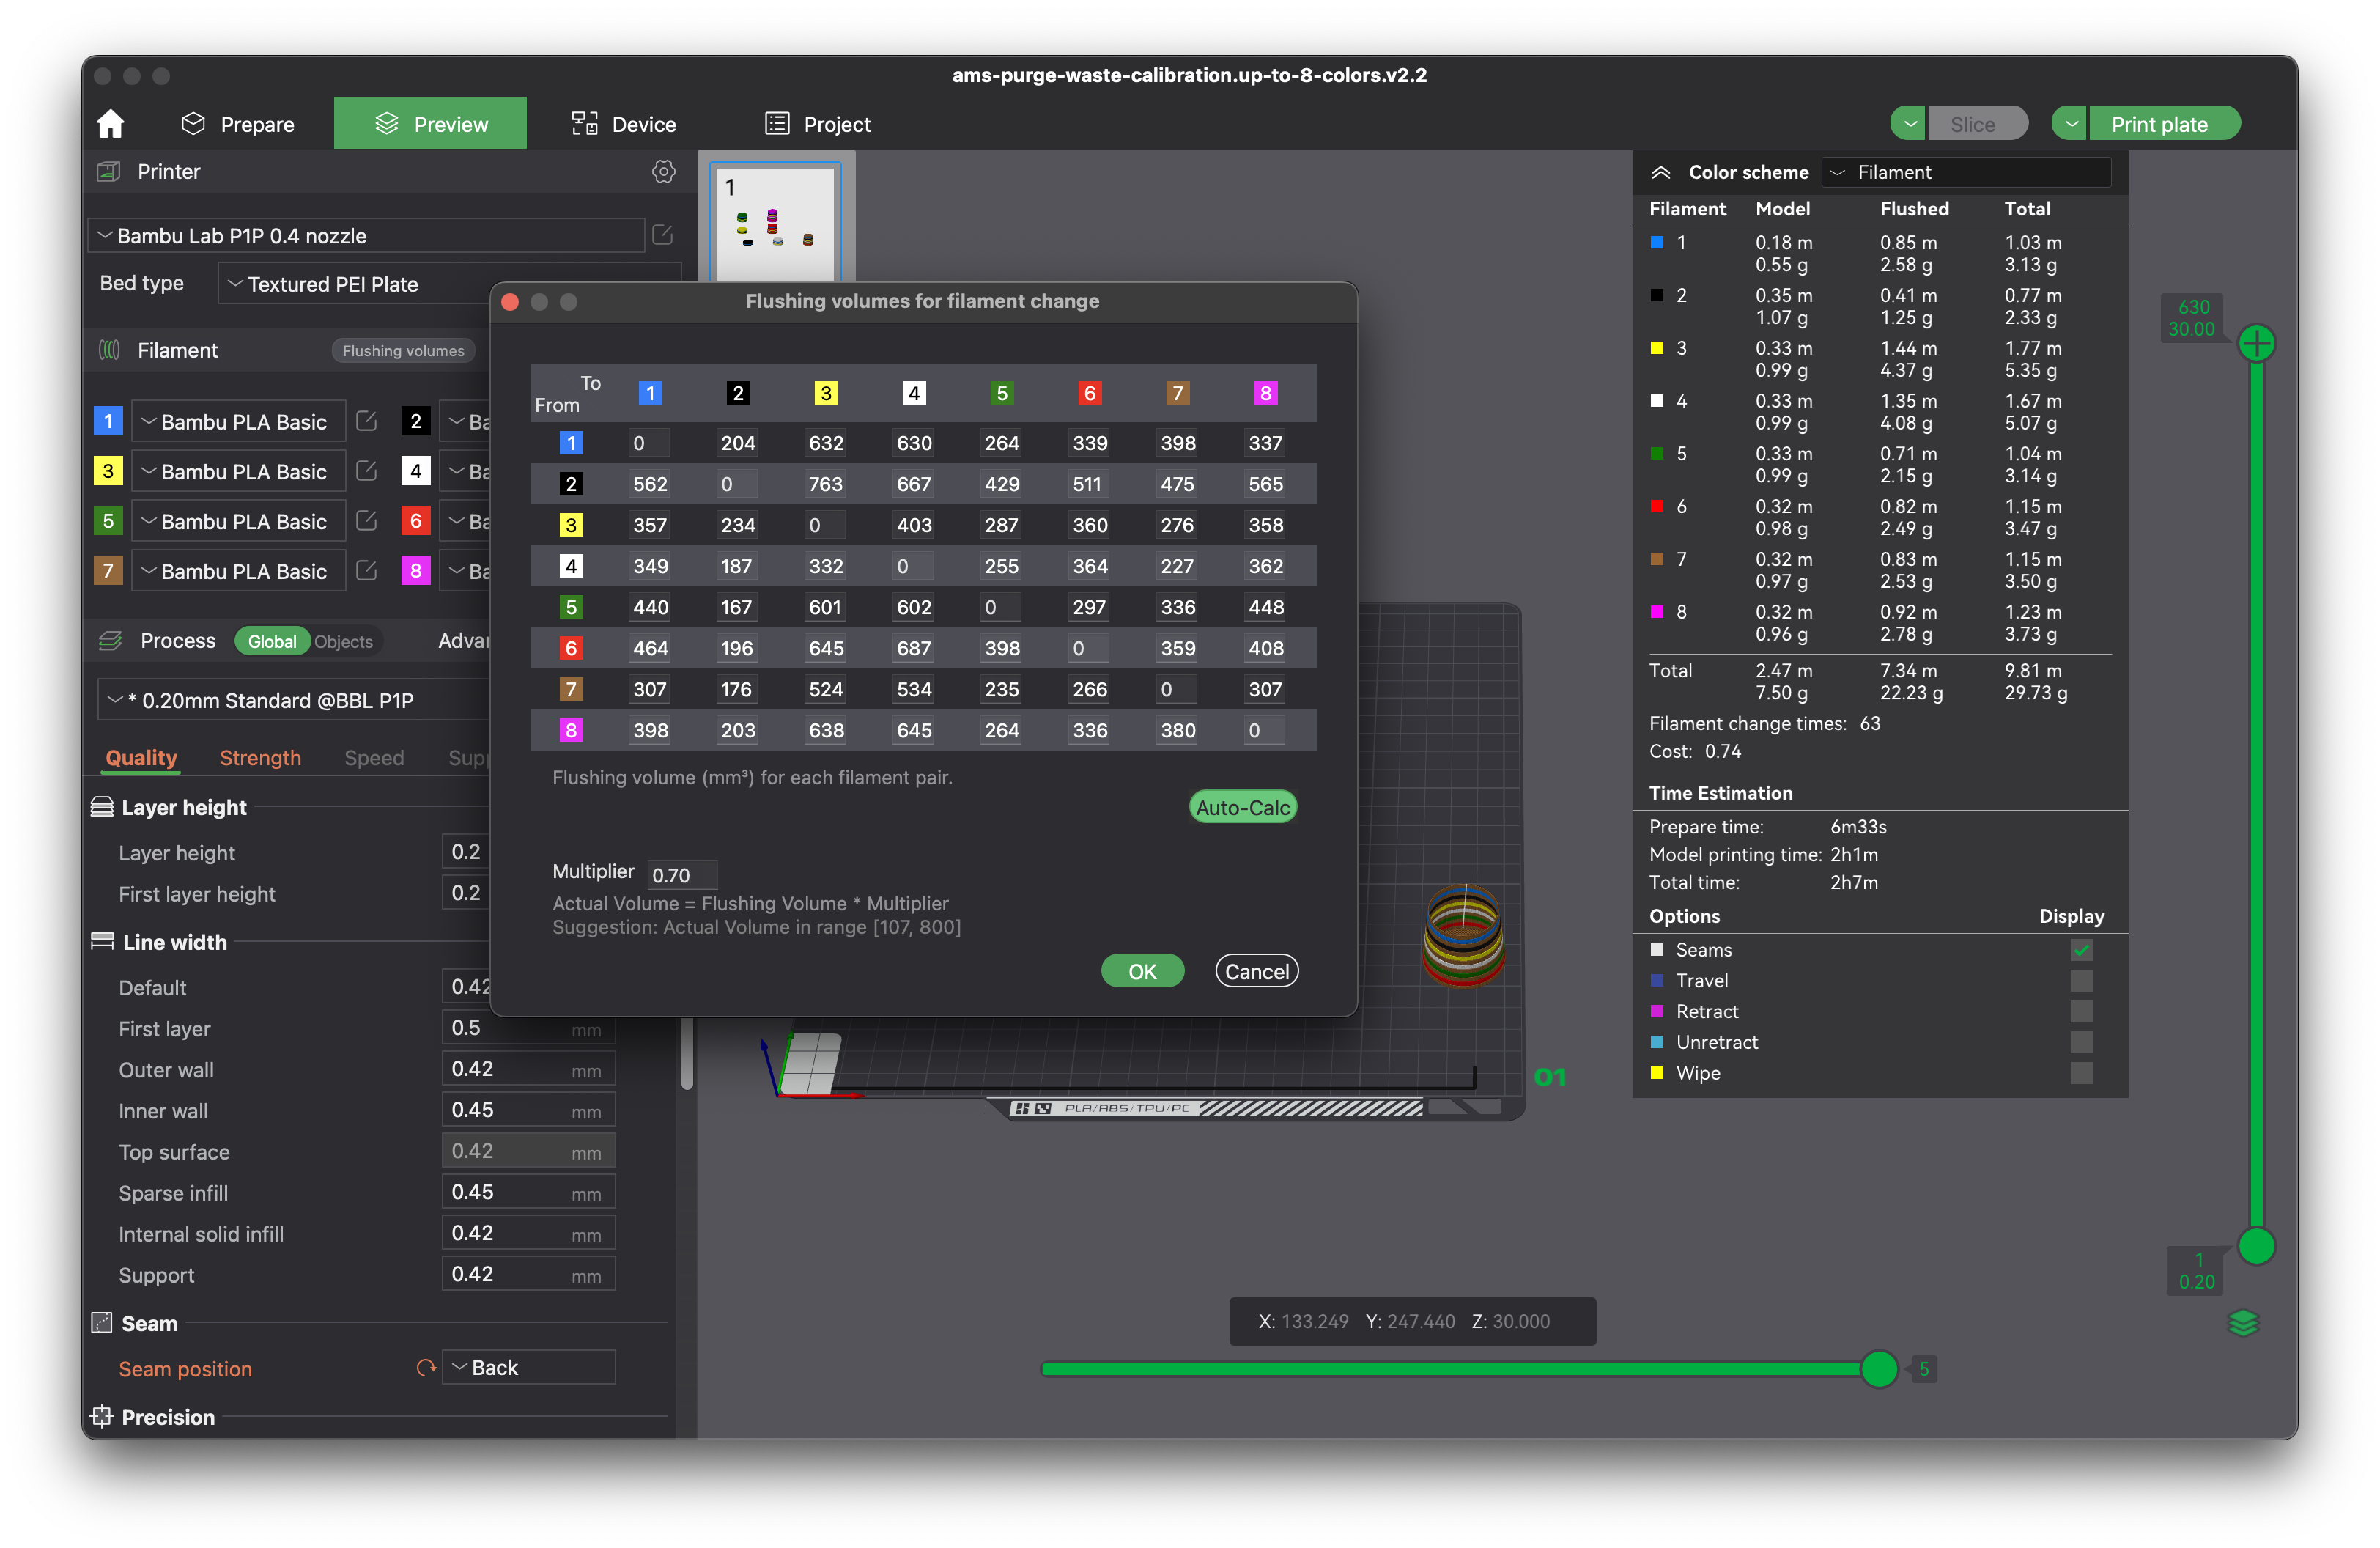The image size is (2380, 1548).
Task: Enable Travel display checkbox
Action: click(x=2081, y=981)
